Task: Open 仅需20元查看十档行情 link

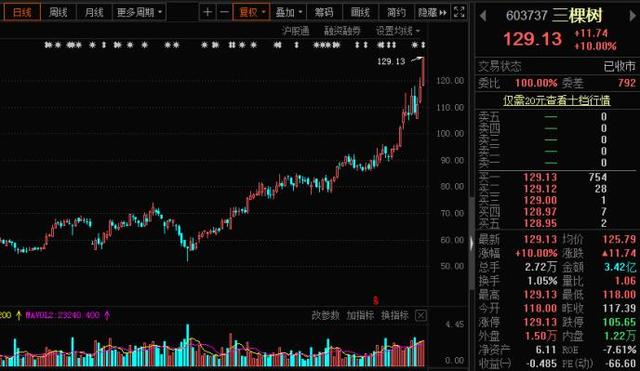Action: coord(556,100)
